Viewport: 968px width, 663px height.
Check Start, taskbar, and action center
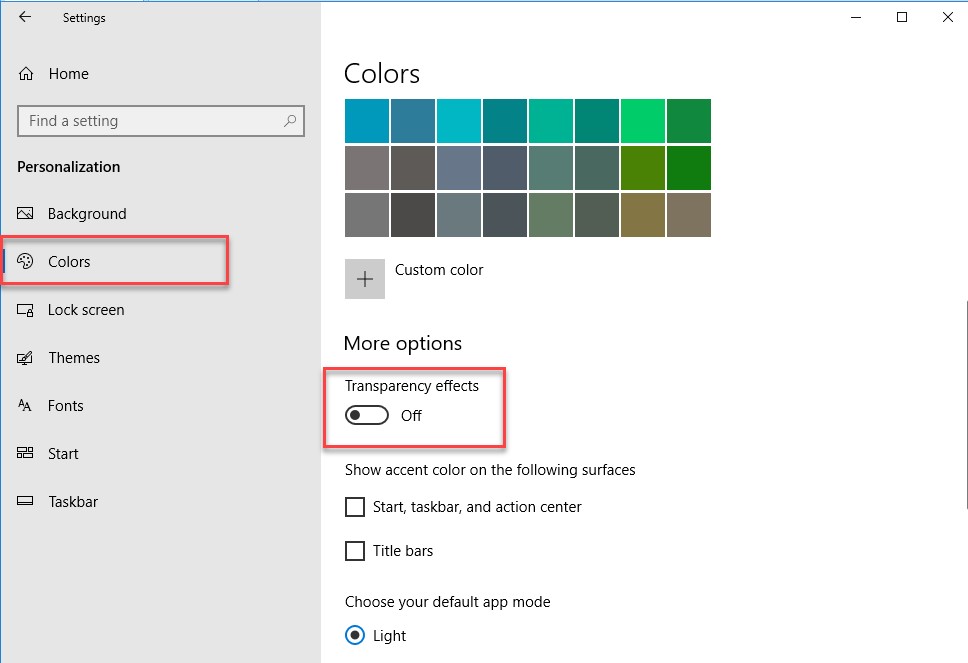tap(355, 507)
